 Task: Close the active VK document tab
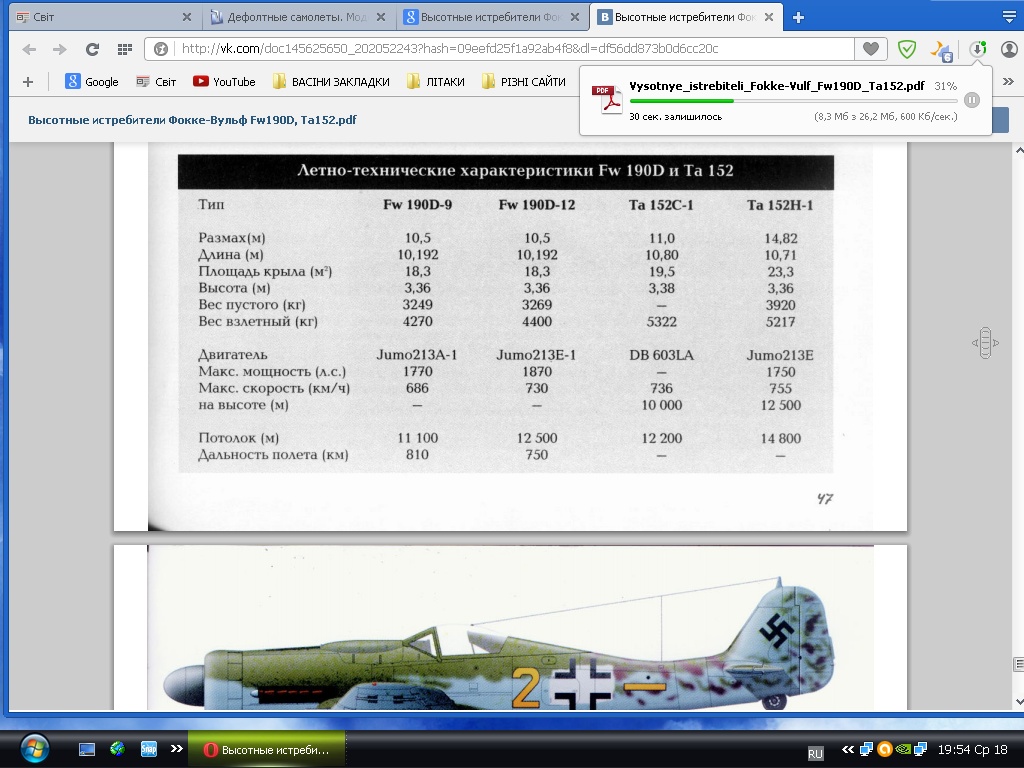point(769,17)
